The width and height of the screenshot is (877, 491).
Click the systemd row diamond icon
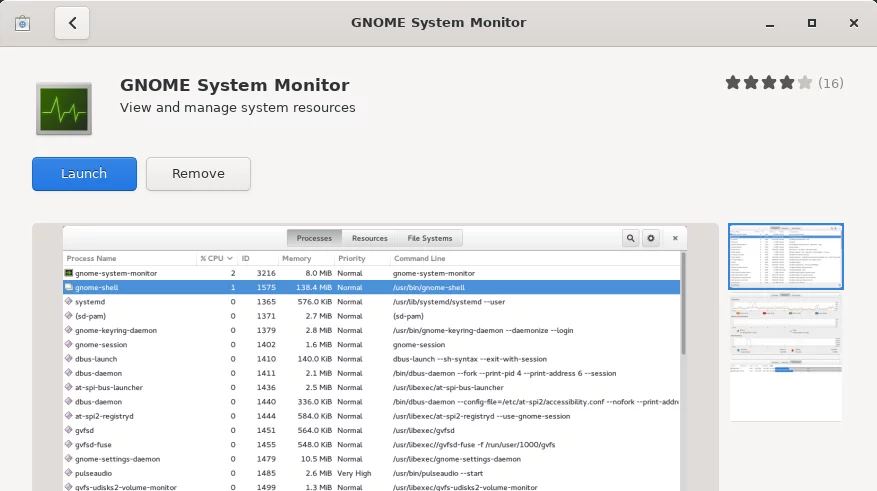tap(69, 301)
